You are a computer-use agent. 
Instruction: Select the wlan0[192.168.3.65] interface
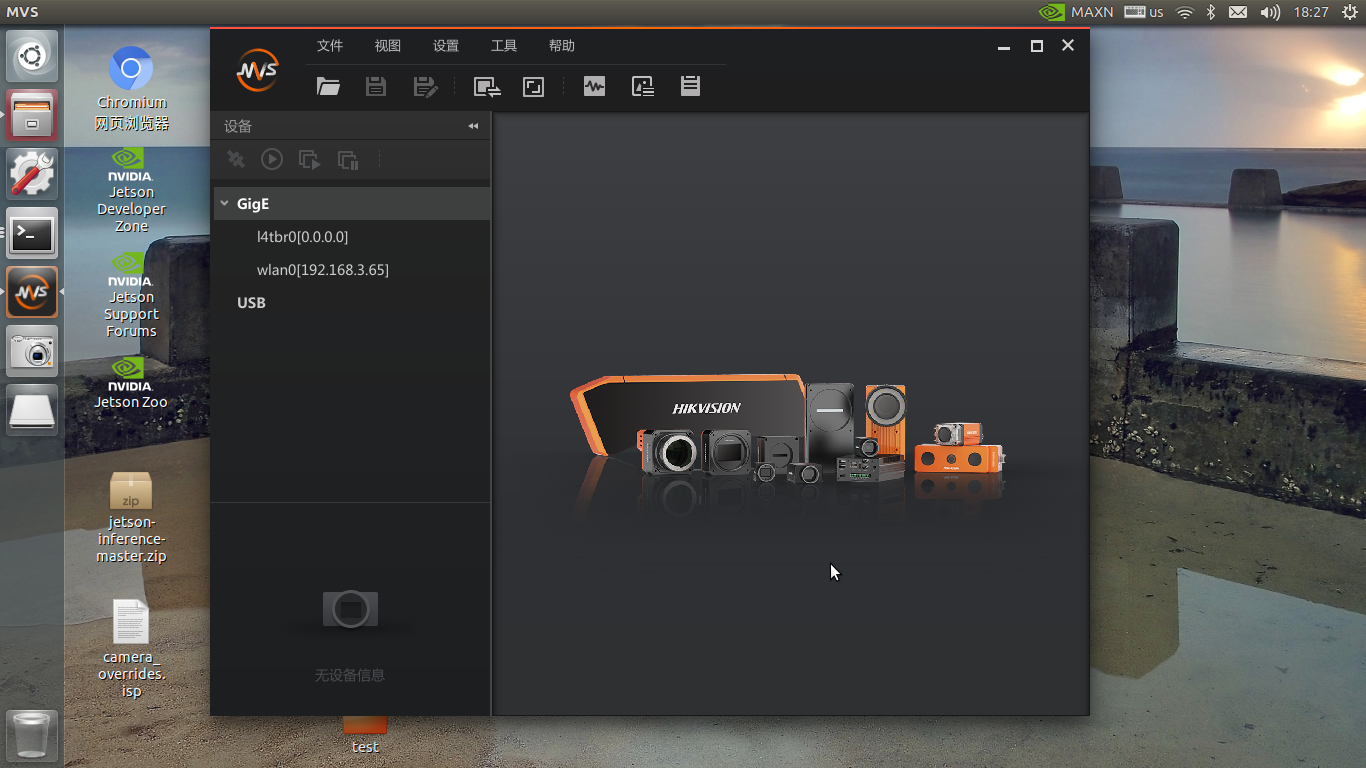coord(323,269)
